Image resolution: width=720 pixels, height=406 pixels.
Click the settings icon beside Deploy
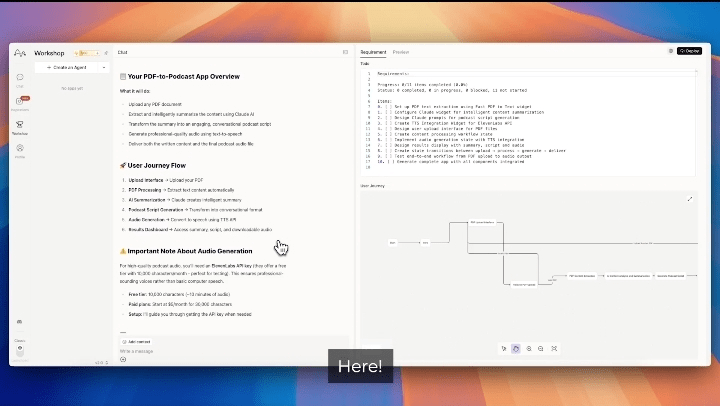[x=670, y=50]
